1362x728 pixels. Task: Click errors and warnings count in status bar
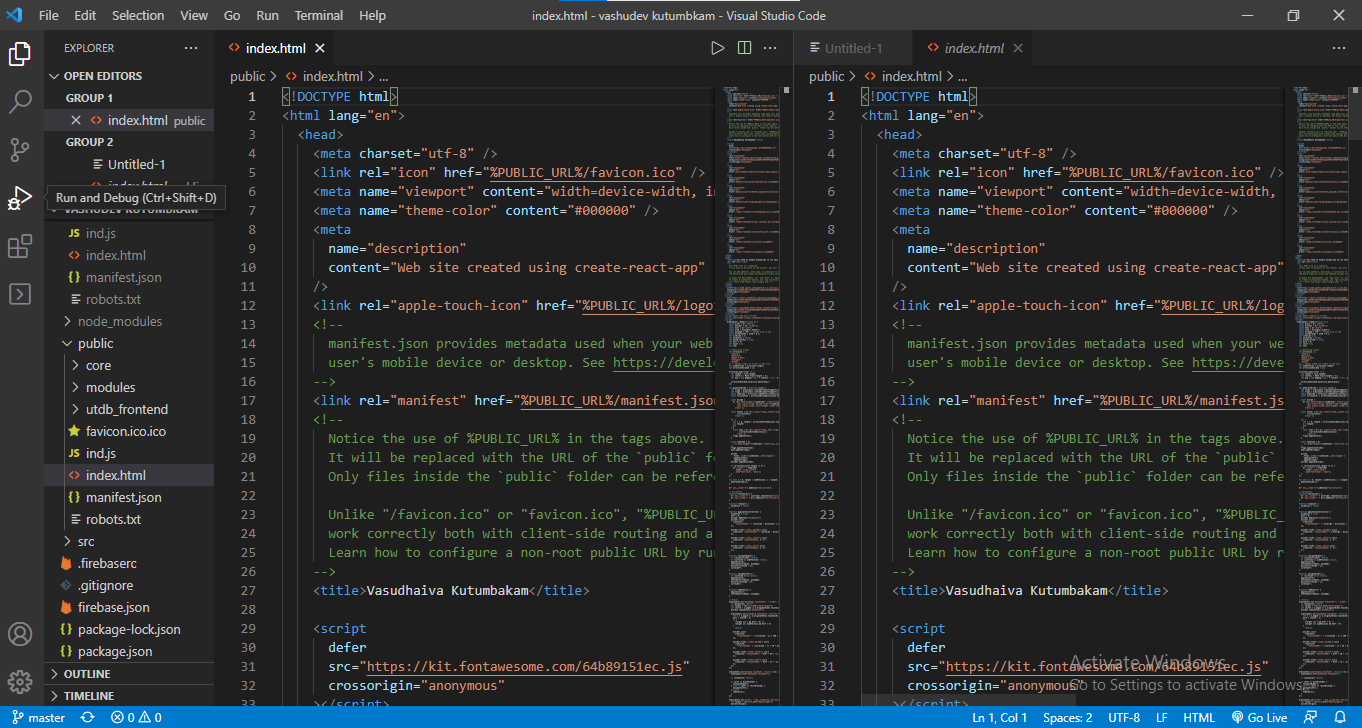[x=136, y=718]
